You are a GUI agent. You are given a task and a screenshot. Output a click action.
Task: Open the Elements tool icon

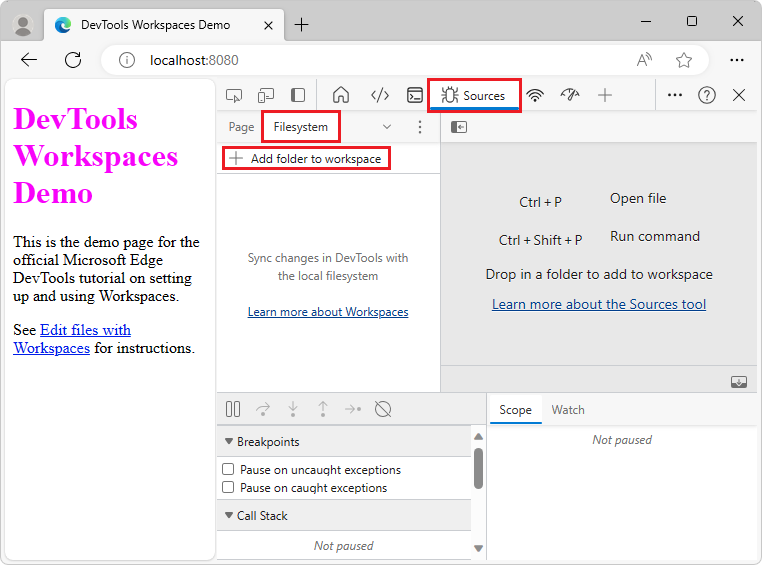[x=380, y=95]
